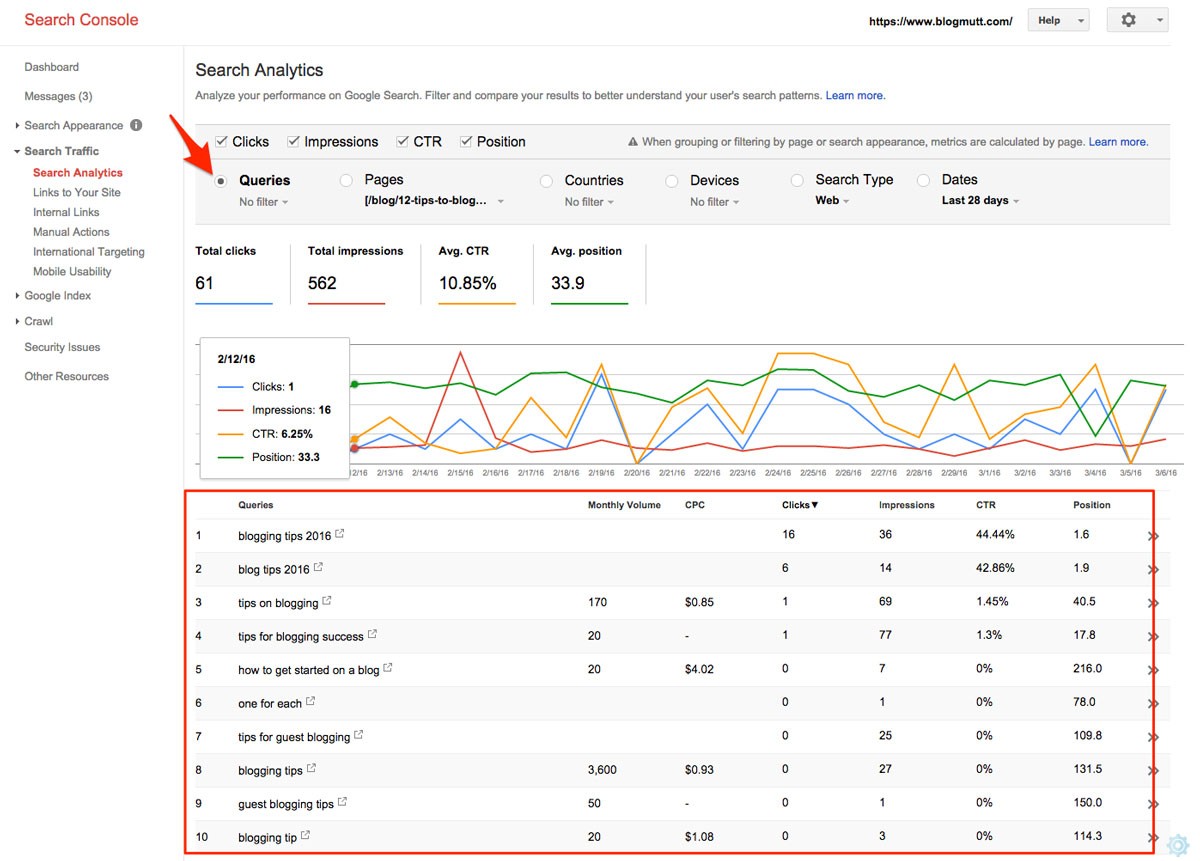Open external link icon for "blogging tips 2016"
The image size is (1200, 861).
[340, 534]
